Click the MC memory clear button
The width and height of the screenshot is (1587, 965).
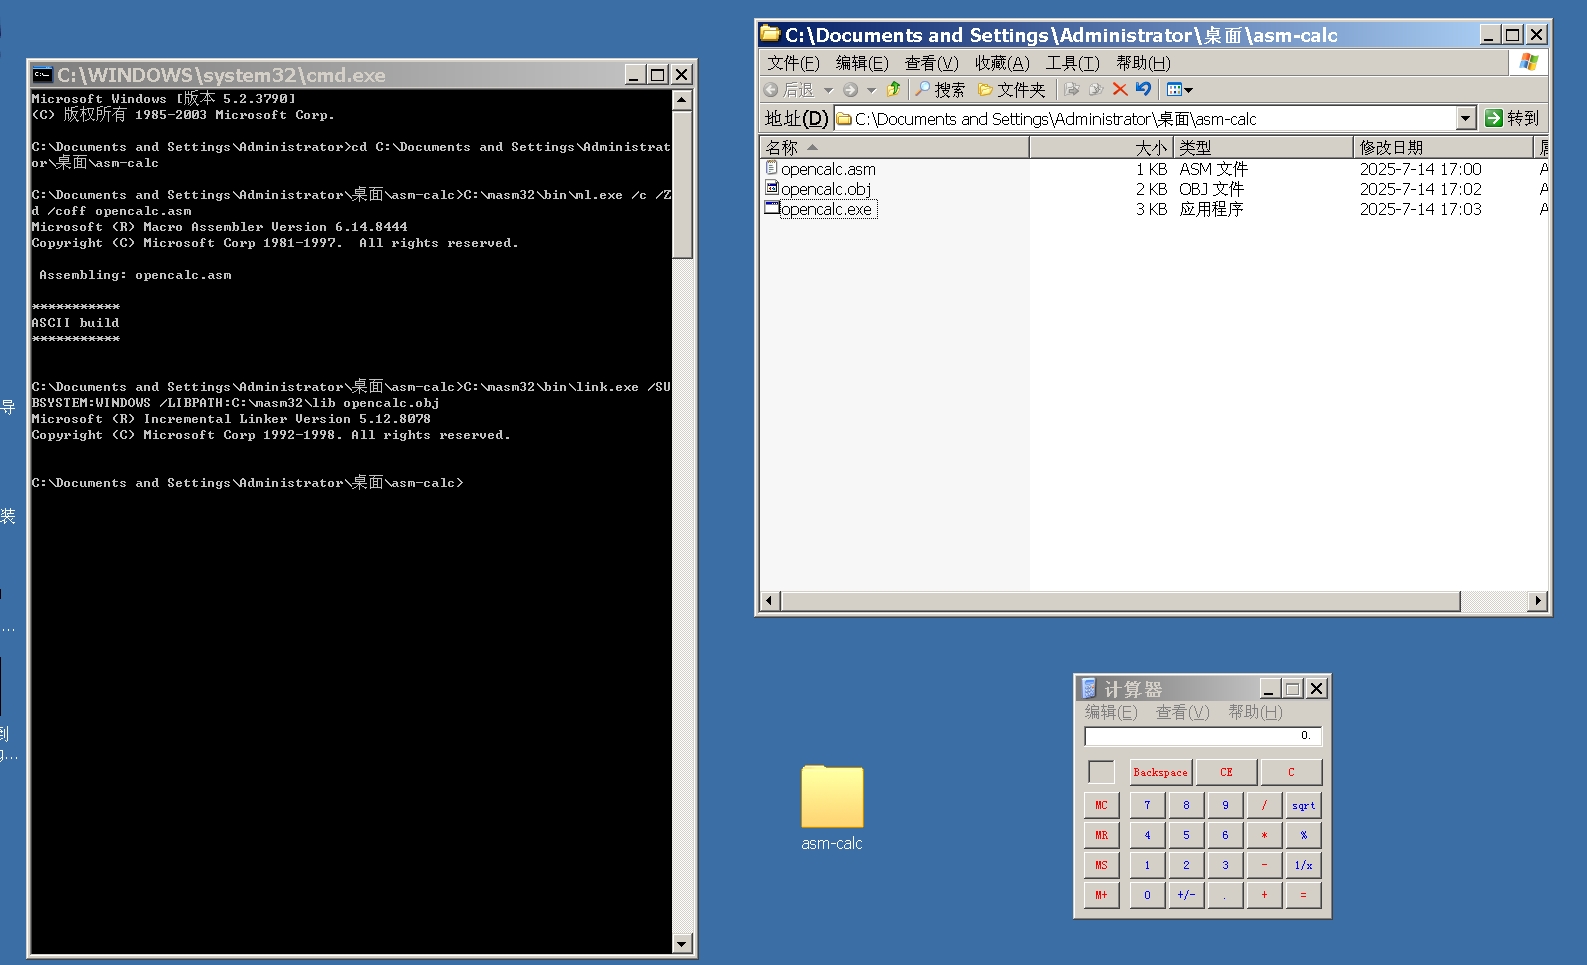tap(1101, 805)
